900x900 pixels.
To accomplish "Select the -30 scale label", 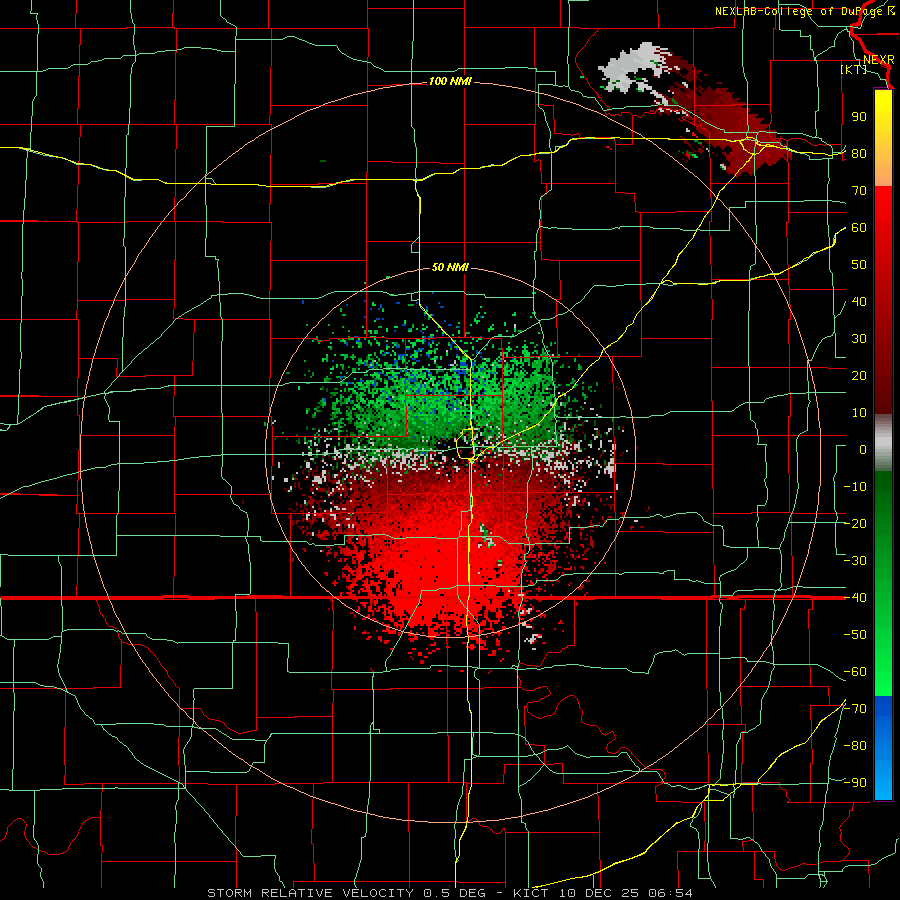I will (855, 561).
